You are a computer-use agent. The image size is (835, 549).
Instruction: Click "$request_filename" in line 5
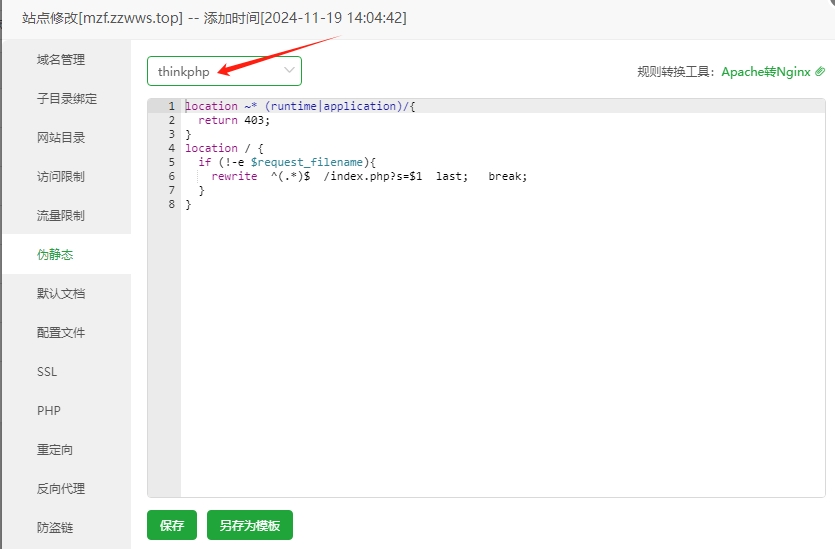pos(307,162)
